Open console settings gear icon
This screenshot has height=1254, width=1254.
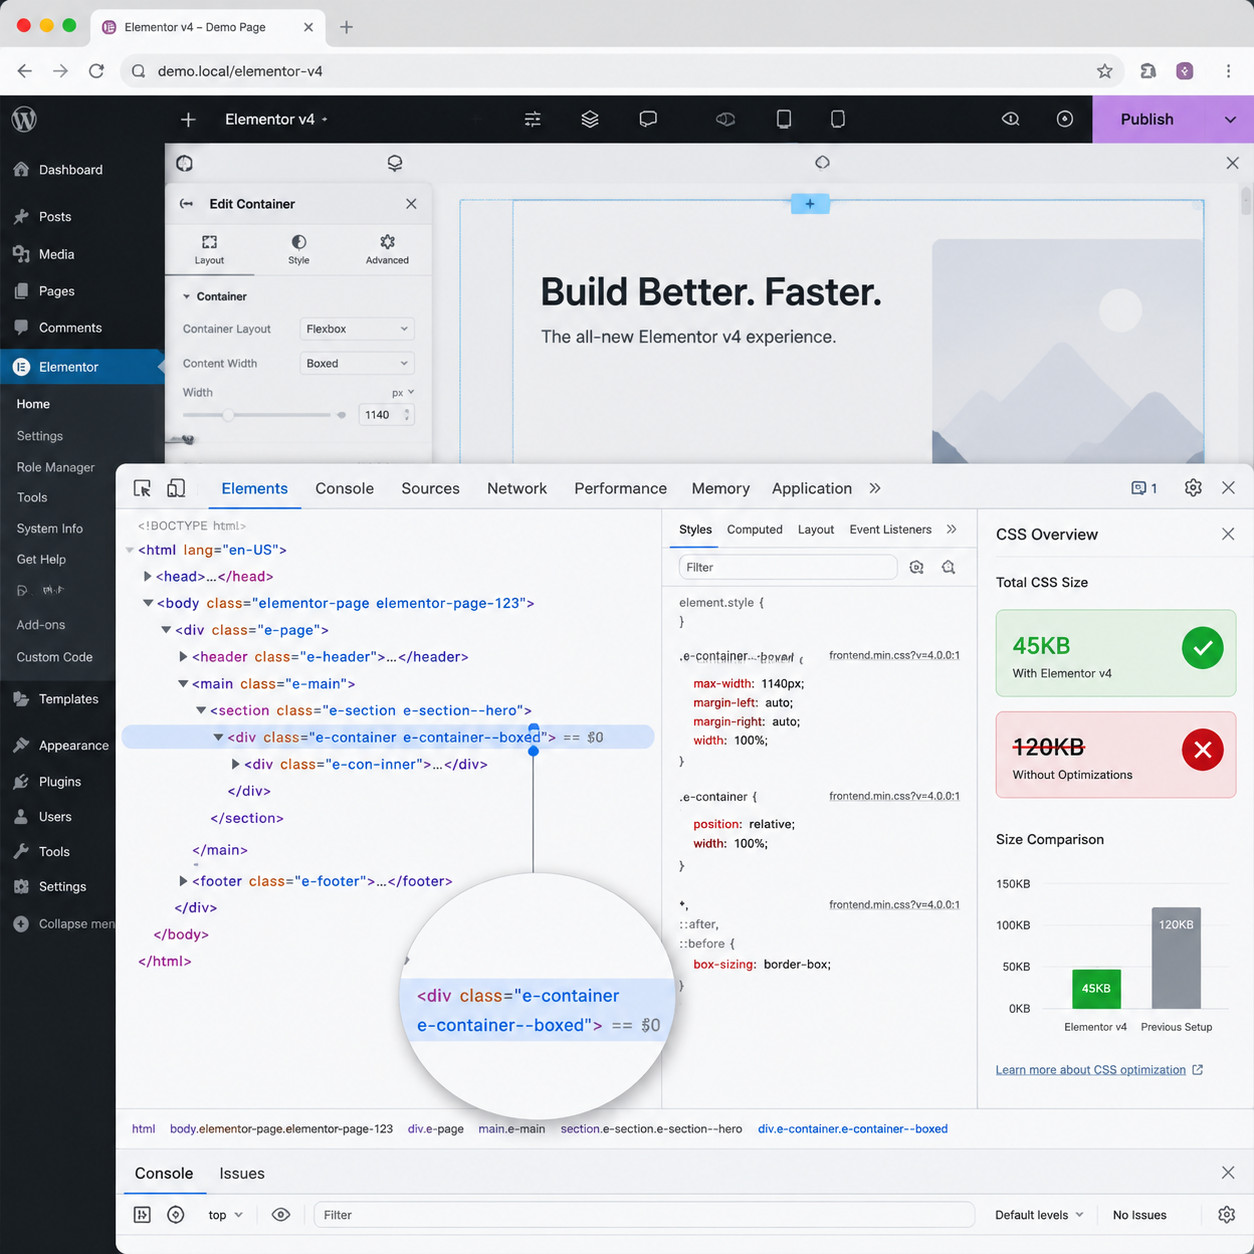coord(1227,1215)
